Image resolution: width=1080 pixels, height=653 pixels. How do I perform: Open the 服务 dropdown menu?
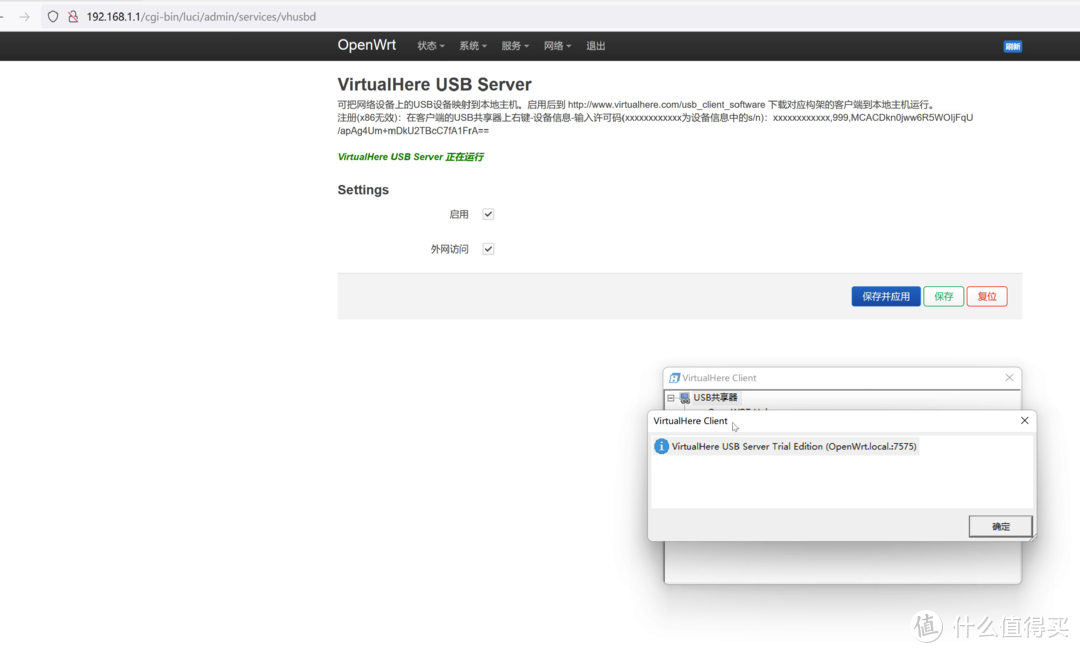coord(515,46)
